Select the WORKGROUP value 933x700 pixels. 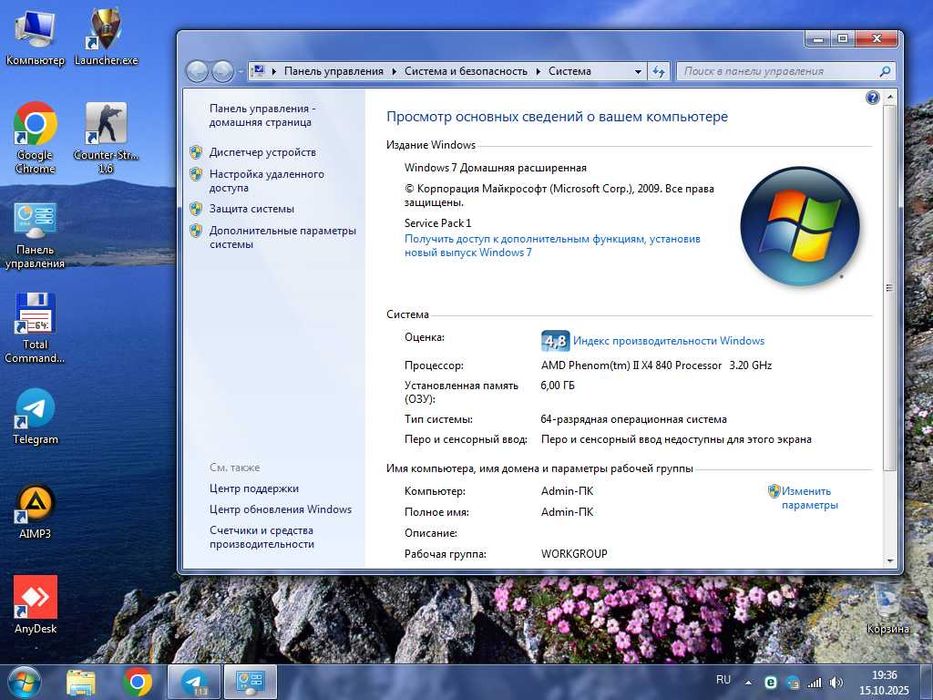click(x=574, y=554)
